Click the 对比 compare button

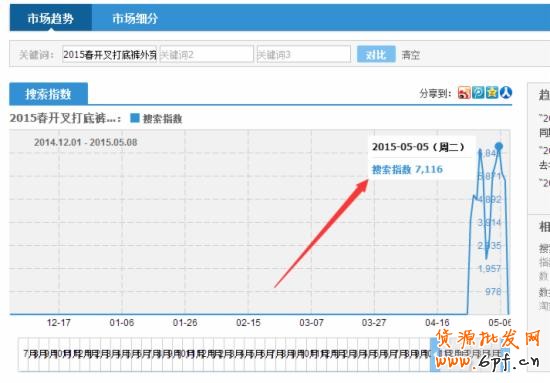click(376, 54)
